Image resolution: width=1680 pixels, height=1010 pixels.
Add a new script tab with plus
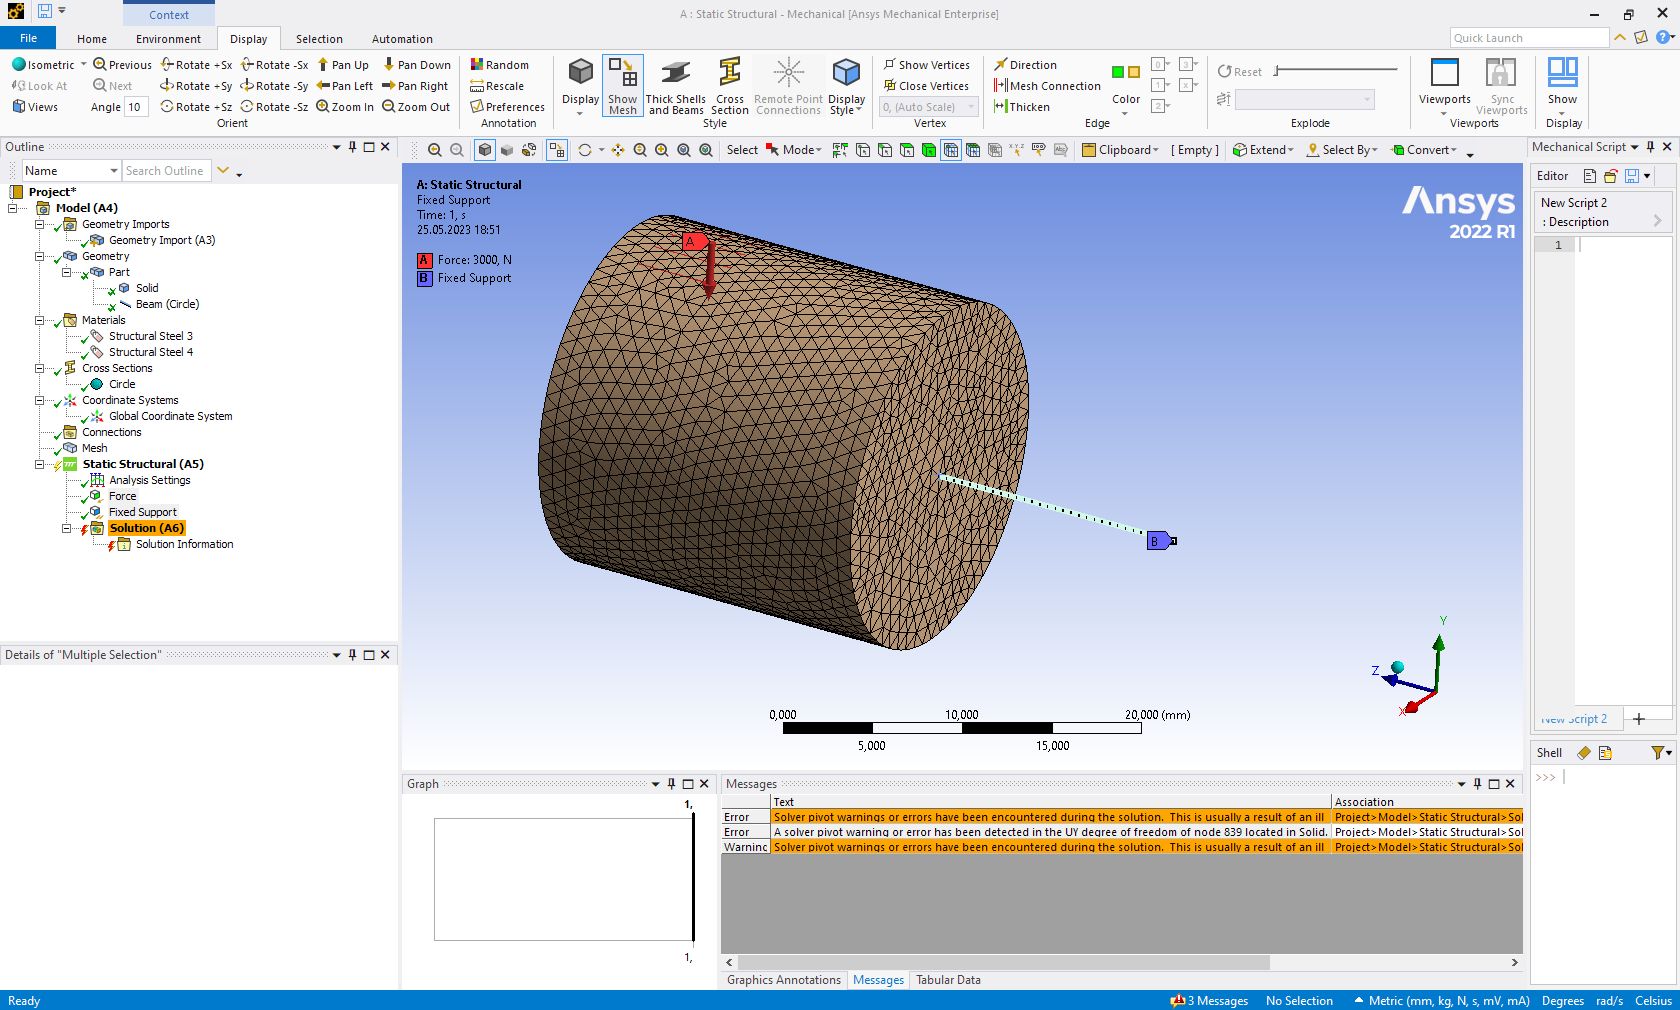pyautogui.click(x=1638, y=719)
